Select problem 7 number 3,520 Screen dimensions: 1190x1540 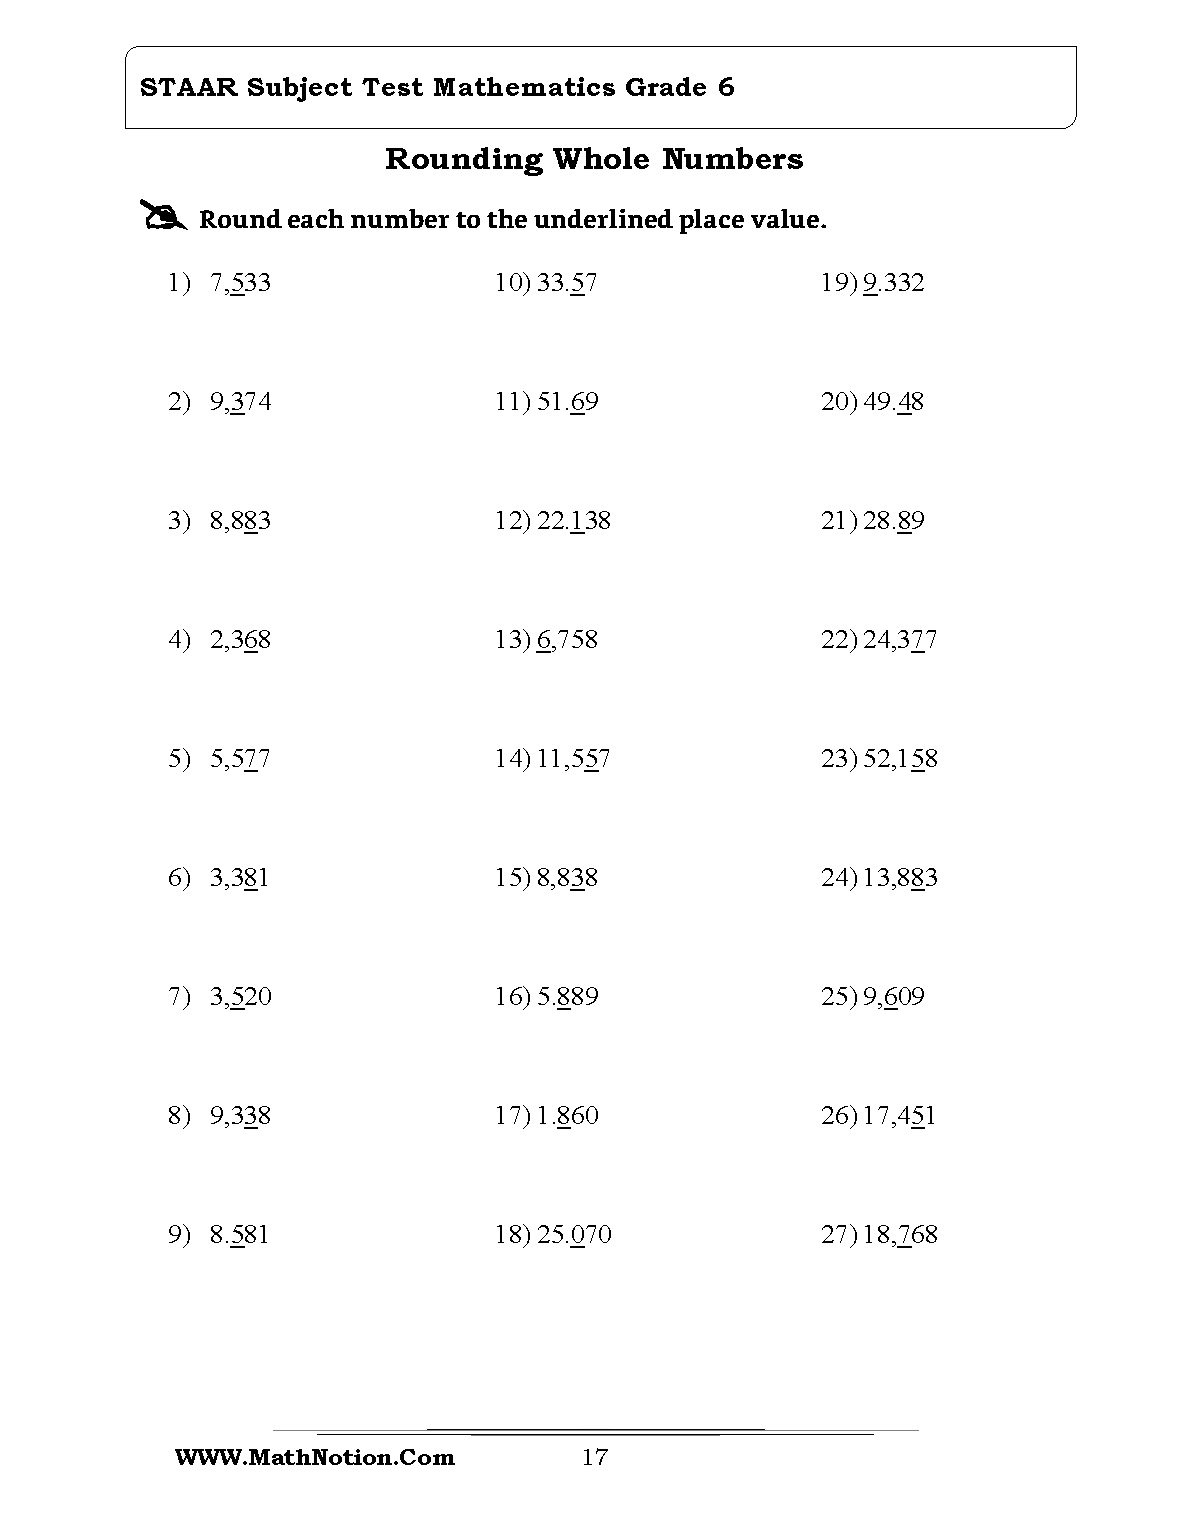point(240,997)
